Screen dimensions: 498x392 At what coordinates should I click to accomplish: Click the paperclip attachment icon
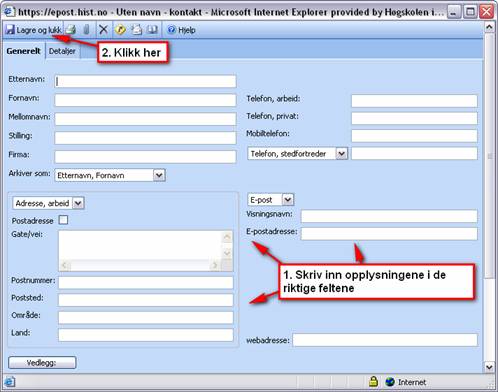[86, 30]
